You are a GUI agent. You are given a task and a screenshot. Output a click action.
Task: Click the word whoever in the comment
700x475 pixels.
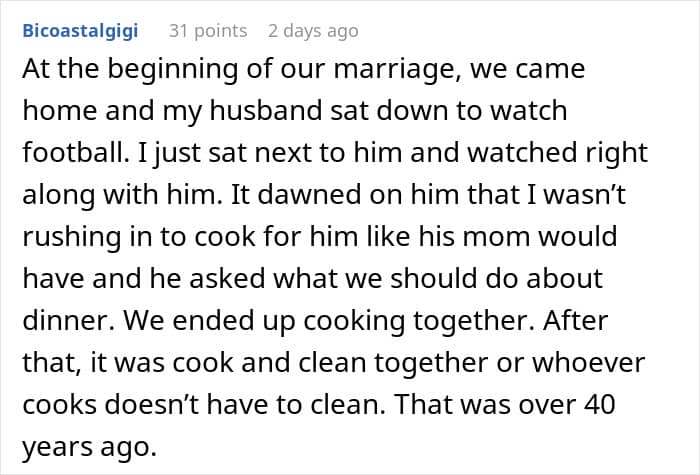click(588, 362)
